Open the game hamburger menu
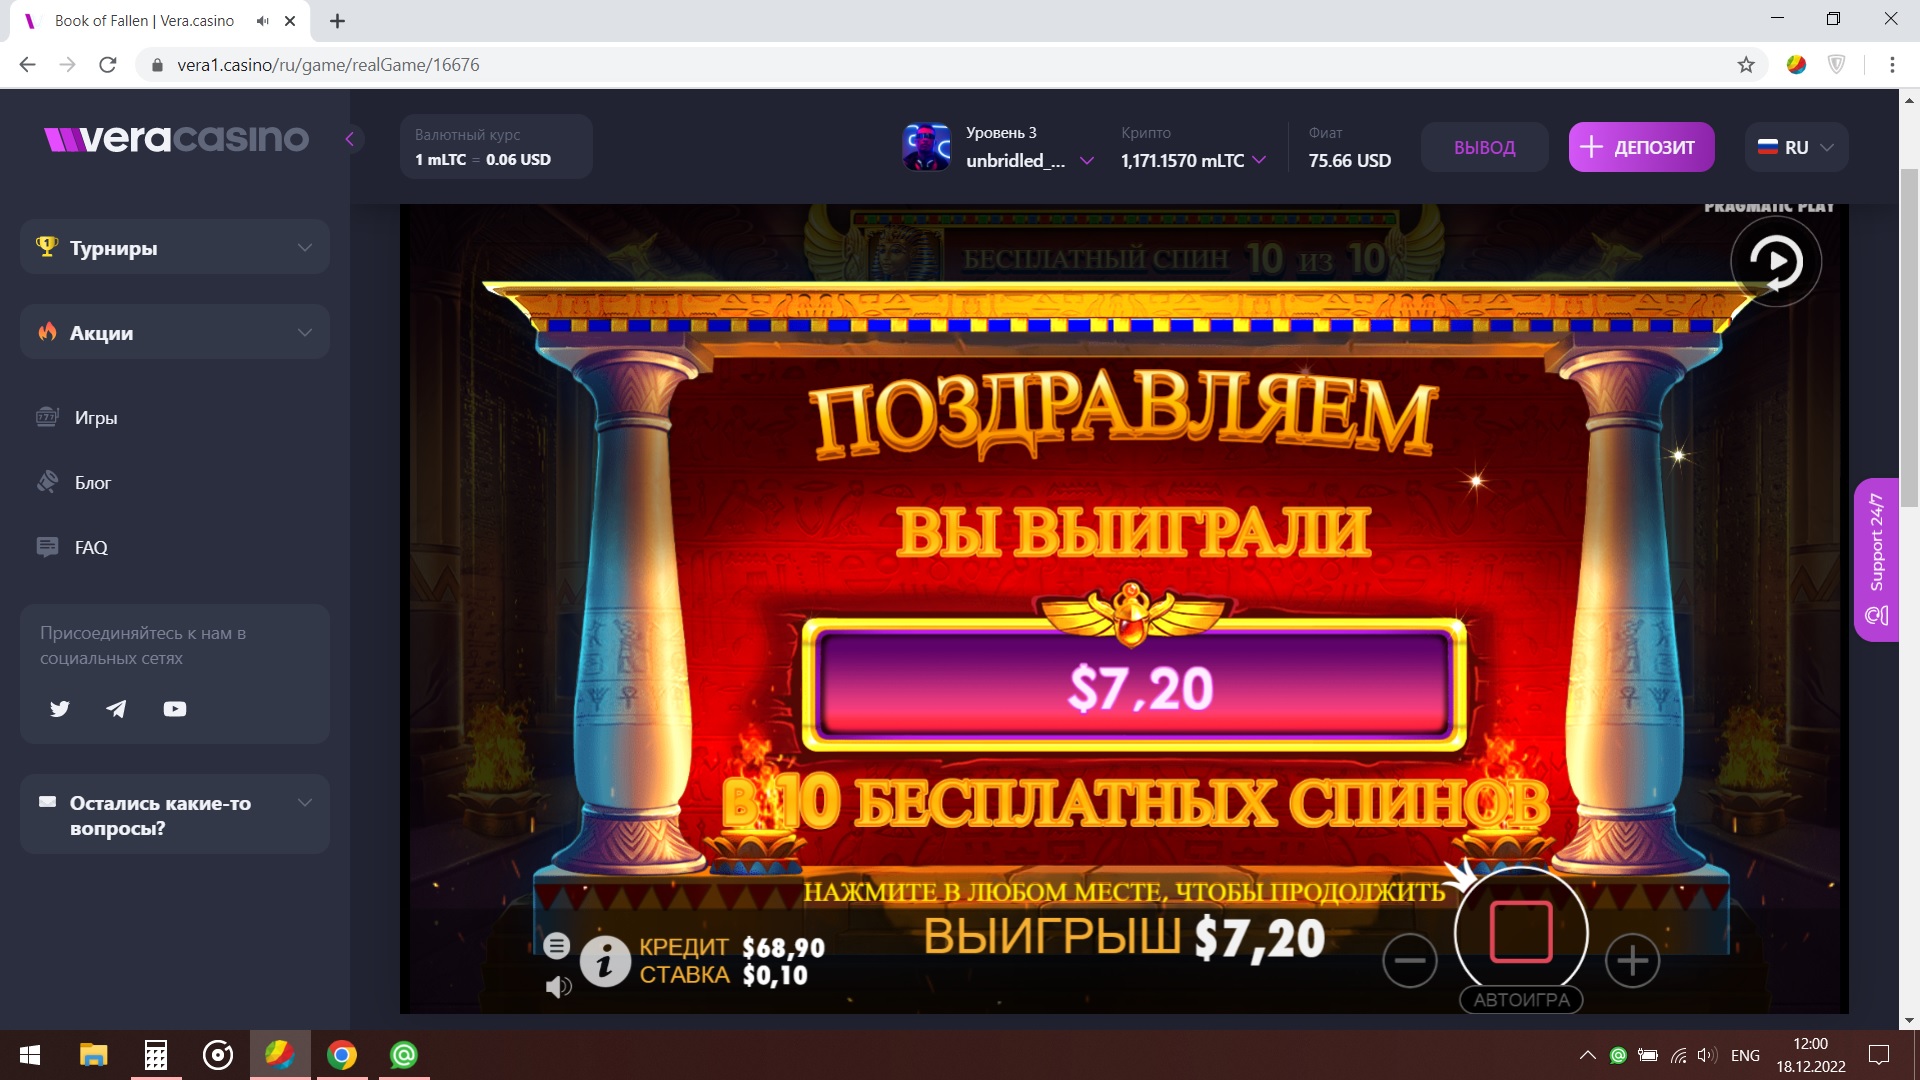This screenshot has height=1080, width=1920. tap(557, 945)
